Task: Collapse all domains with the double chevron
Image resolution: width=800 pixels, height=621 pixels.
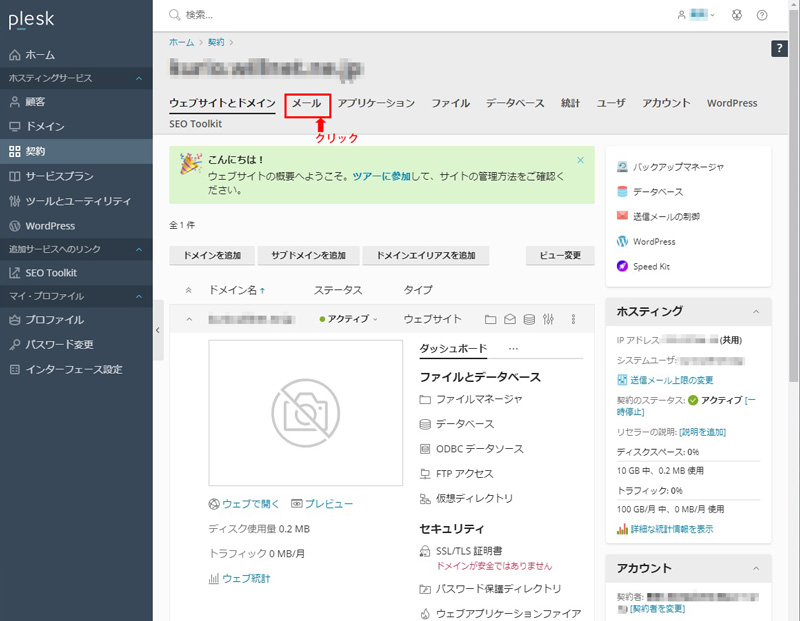Action: click(x=188, y=290)
